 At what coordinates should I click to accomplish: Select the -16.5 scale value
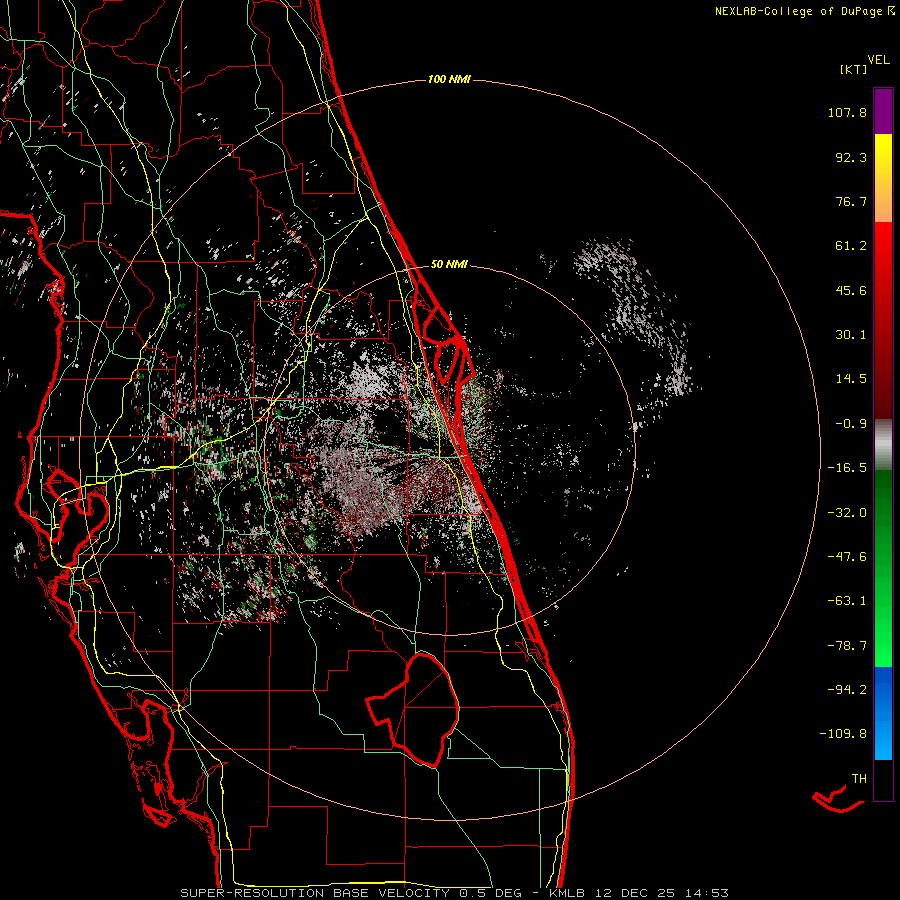click(x=847, y=468)
